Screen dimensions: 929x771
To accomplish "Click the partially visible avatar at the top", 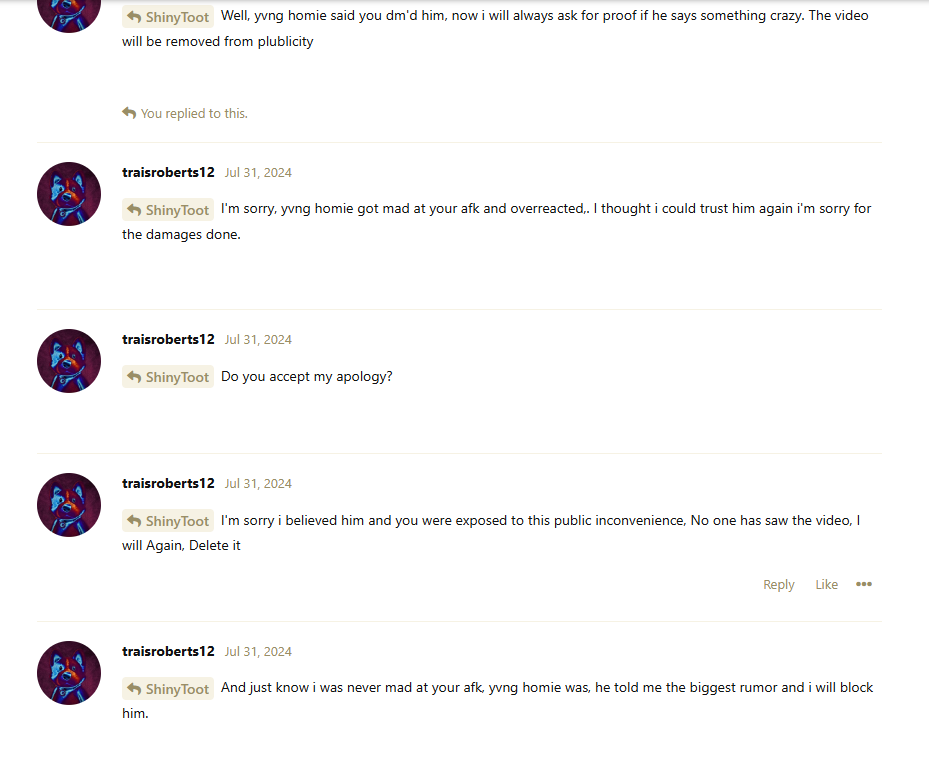I will [69, 14].
